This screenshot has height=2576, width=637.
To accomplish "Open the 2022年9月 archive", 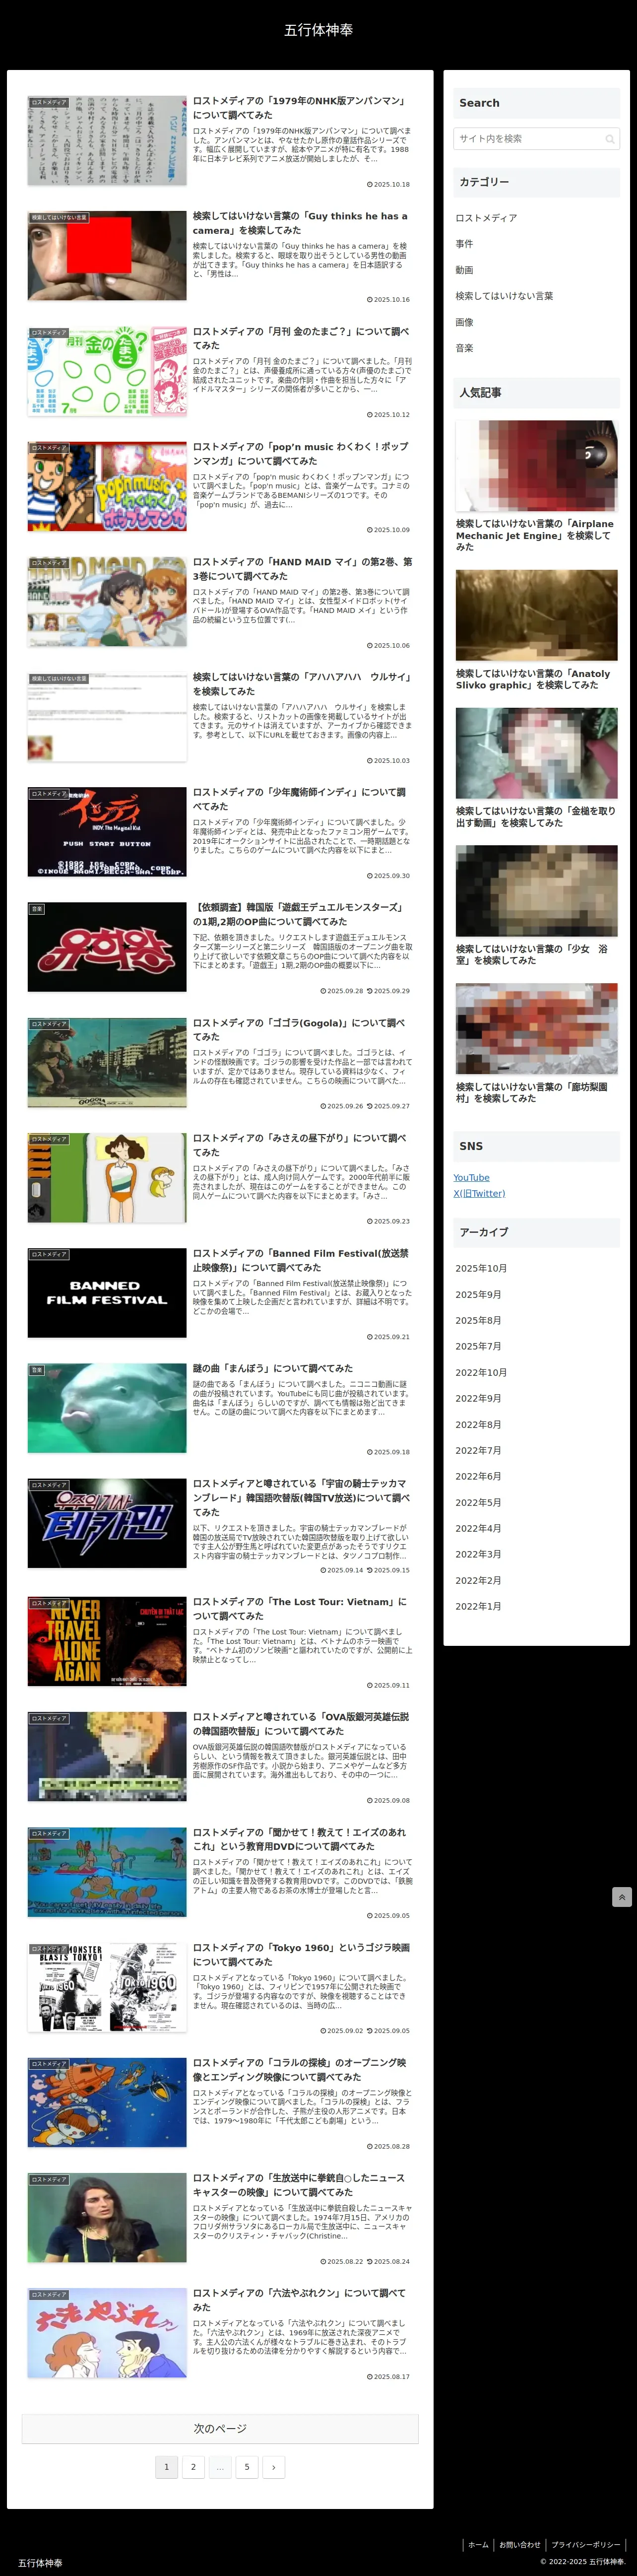I will click(x=478, y=1398).
